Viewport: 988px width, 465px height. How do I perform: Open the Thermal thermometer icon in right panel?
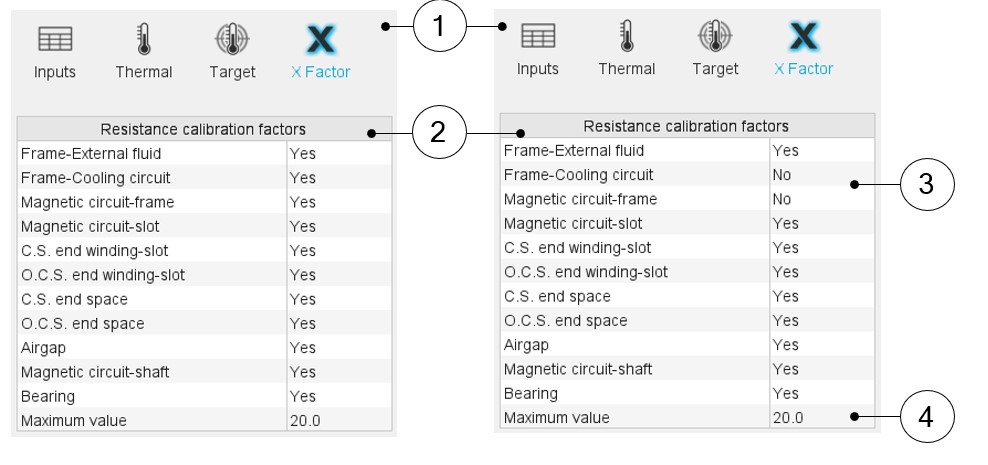[627, 37]
